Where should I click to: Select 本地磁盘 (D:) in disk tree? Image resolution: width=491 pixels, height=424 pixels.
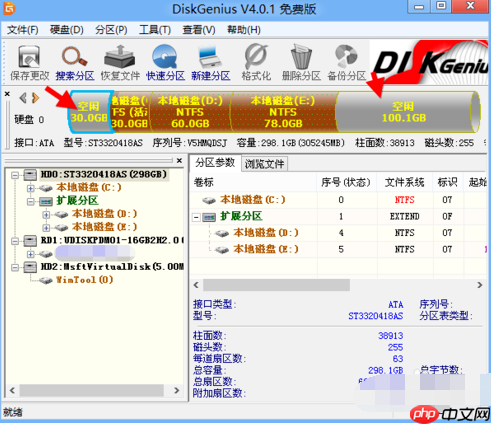pyautogui.click(x=104, y=214)
